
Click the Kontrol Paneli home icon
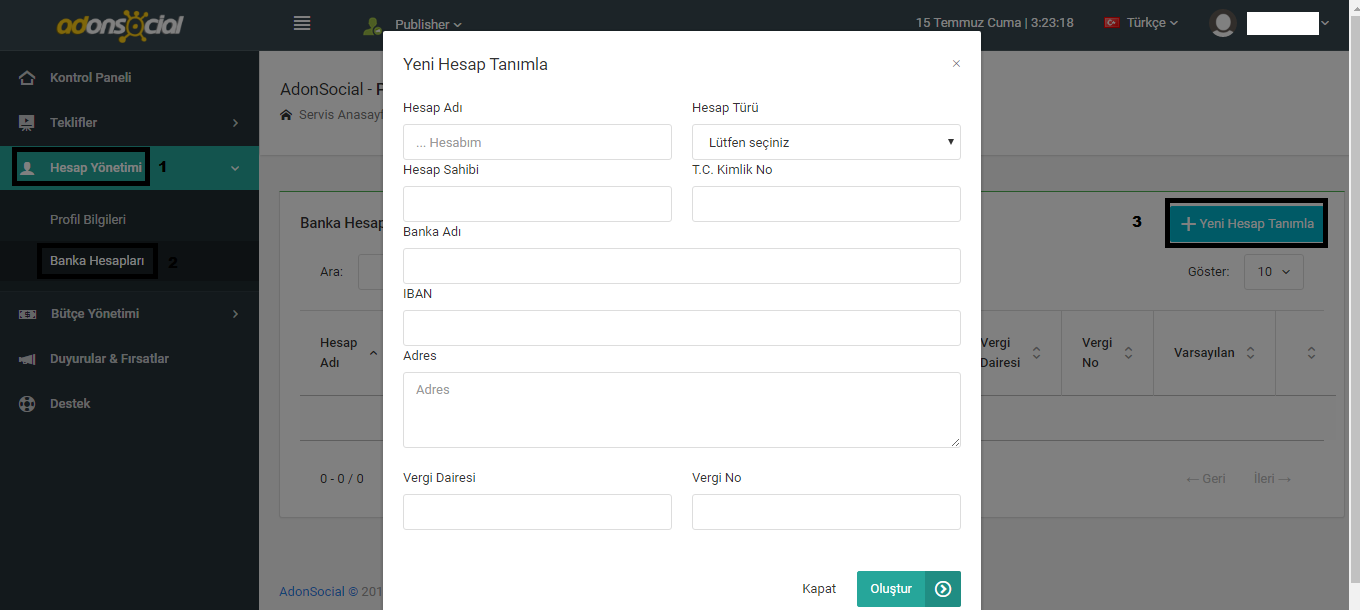tap(27, 78)
